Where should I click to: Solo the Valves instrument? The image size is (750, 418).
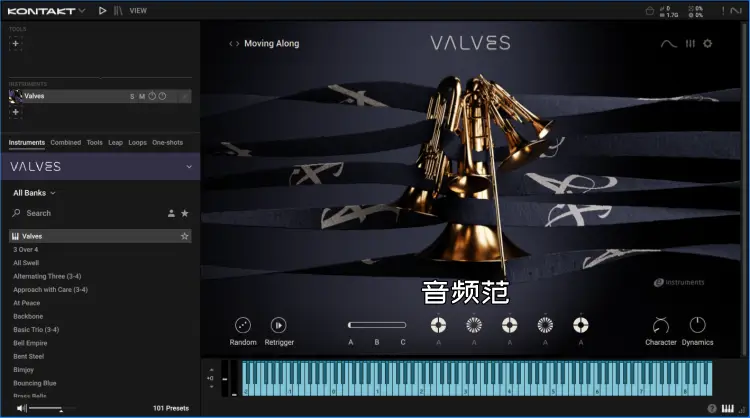(x=132, y=96)
